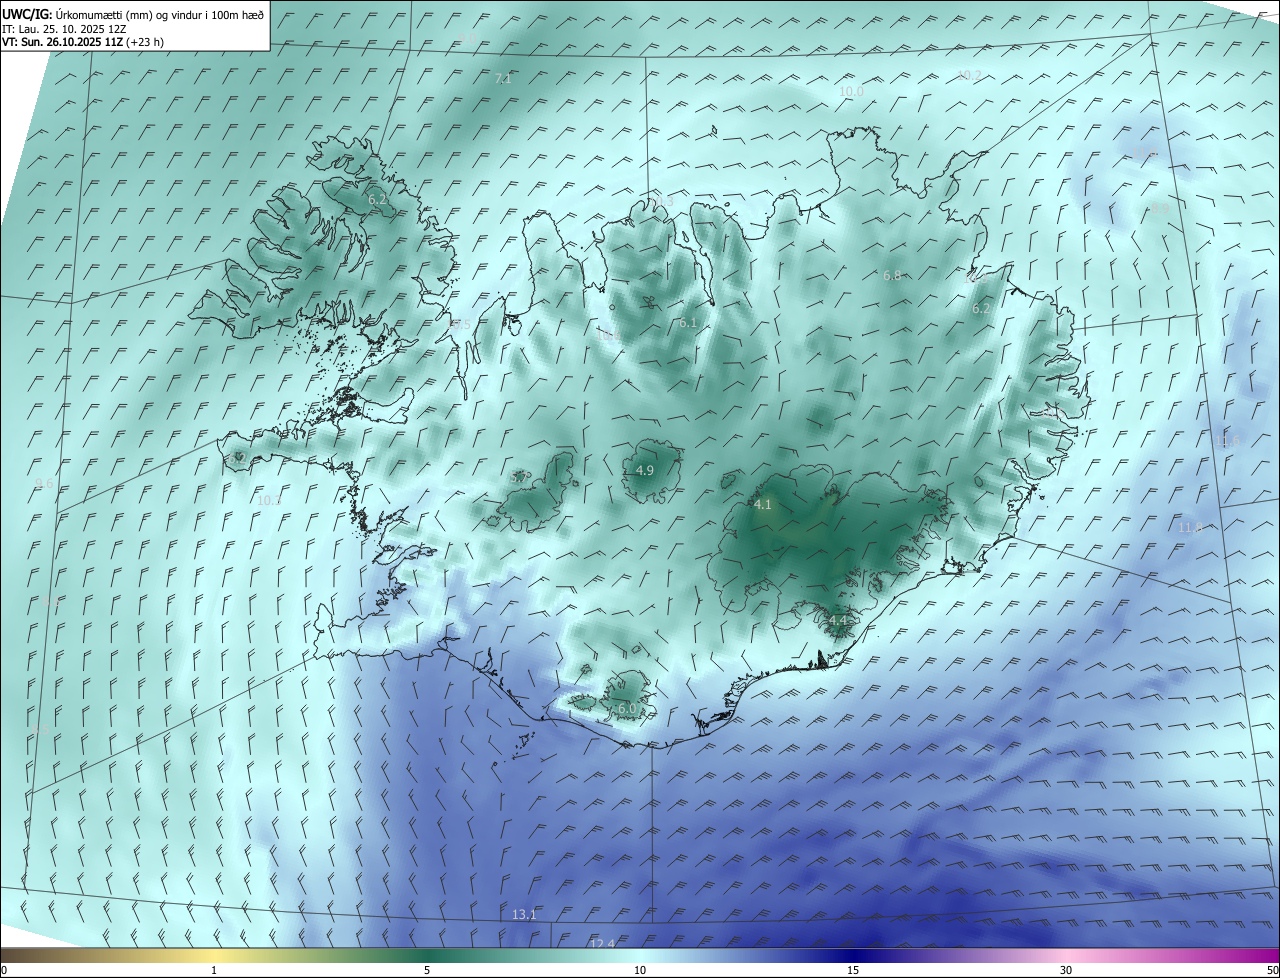The width and height of the screenshot is (1280, 978).
Task: Click the 0 tick on the color scale
Action: pos(3,970)
